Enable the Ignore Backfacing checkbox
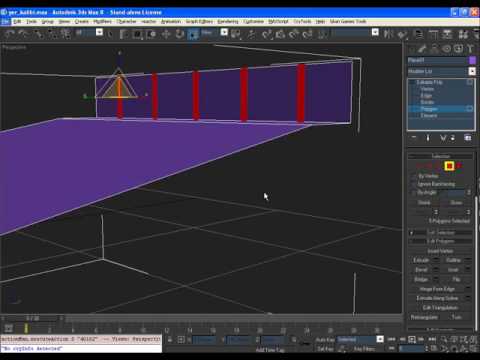The height and width of the screenshot is (360, 480). point(414,184)
